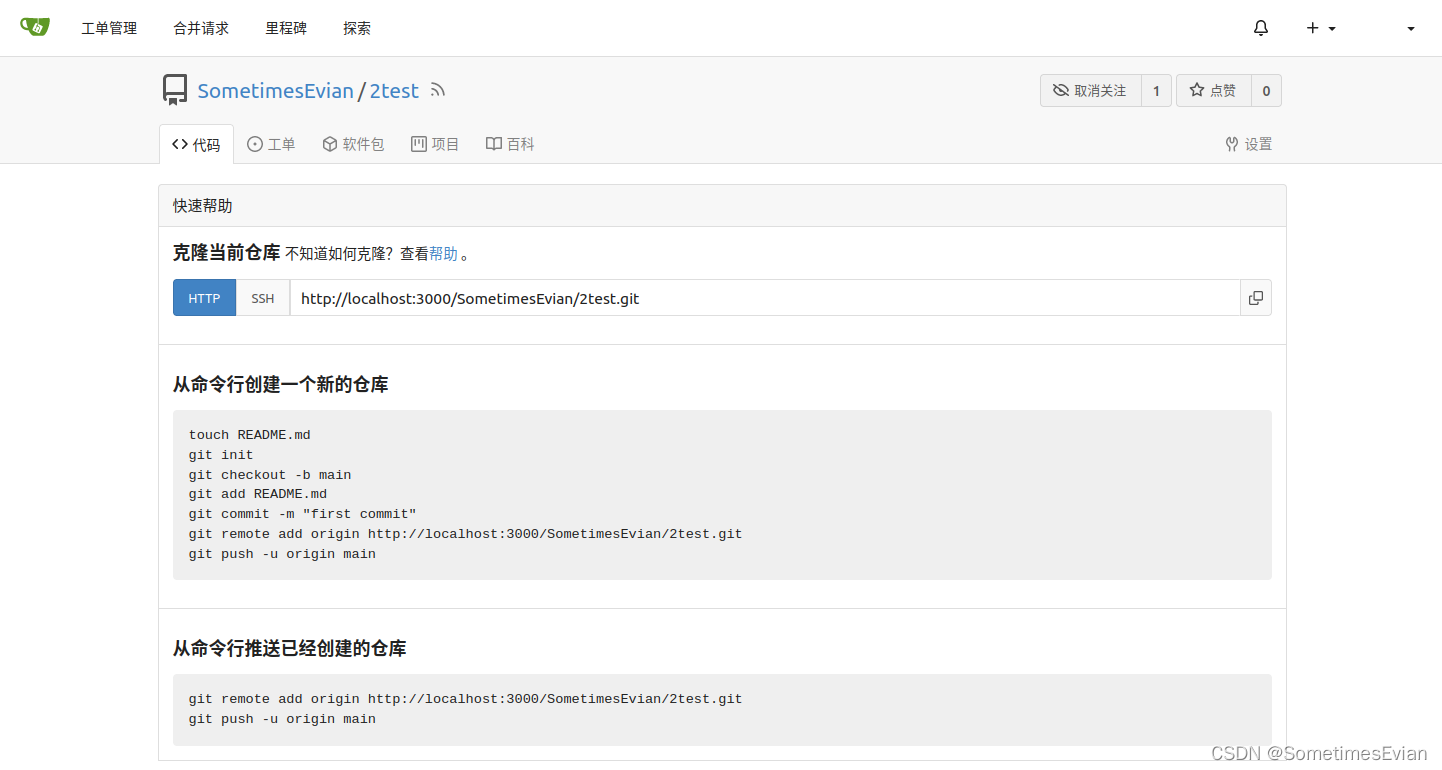1442x770 pixels.
Task: Switch to the 代码 tab
Action: click(x=196, y=144)
